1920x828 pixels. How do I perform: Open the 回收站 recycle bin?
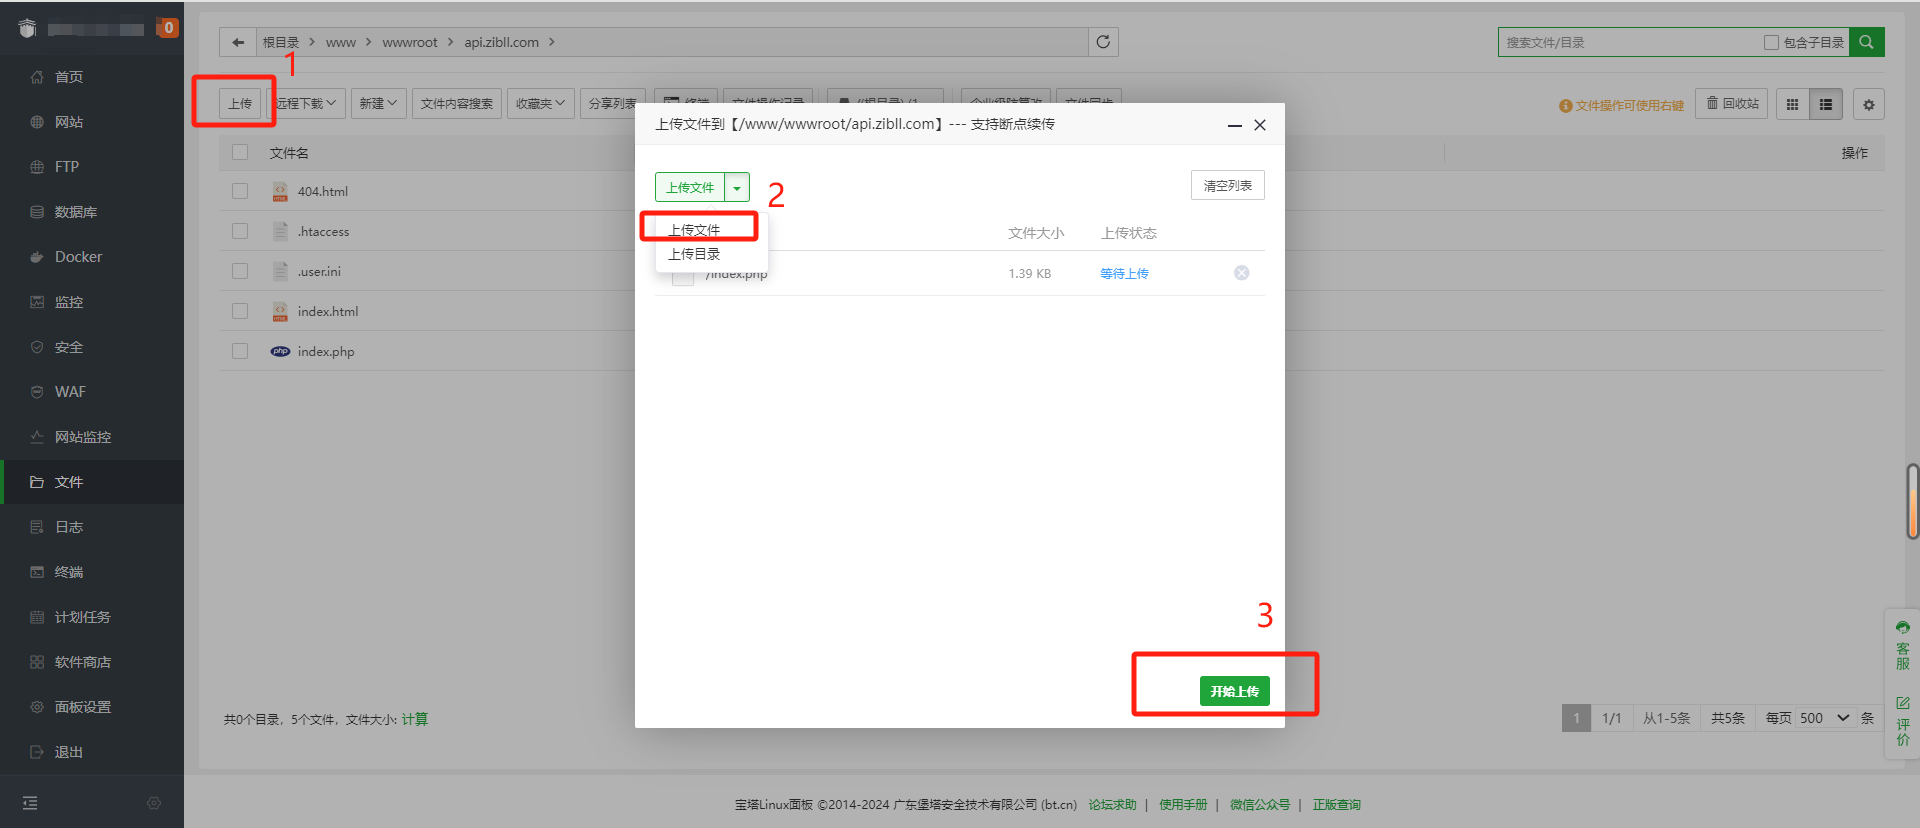tap(1732, 104)
